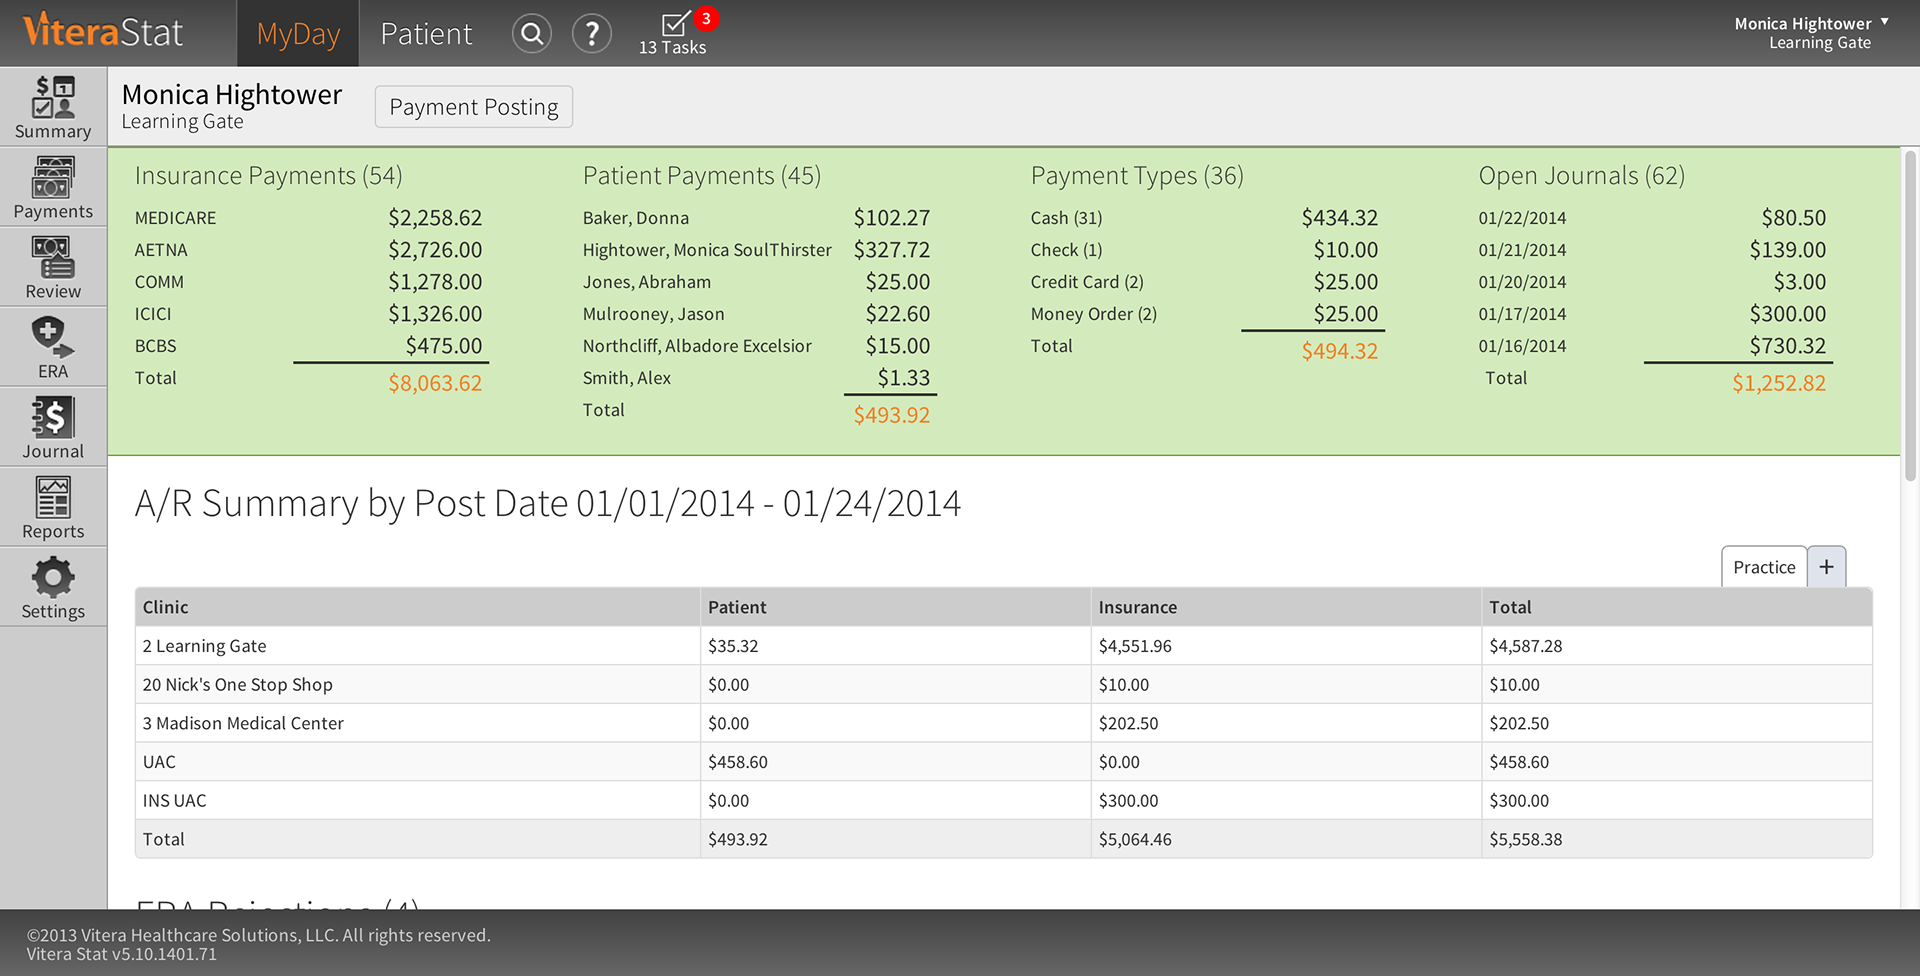
Task: Click the $5,558.38 grand total cell
Action: tap(1677, 840)
